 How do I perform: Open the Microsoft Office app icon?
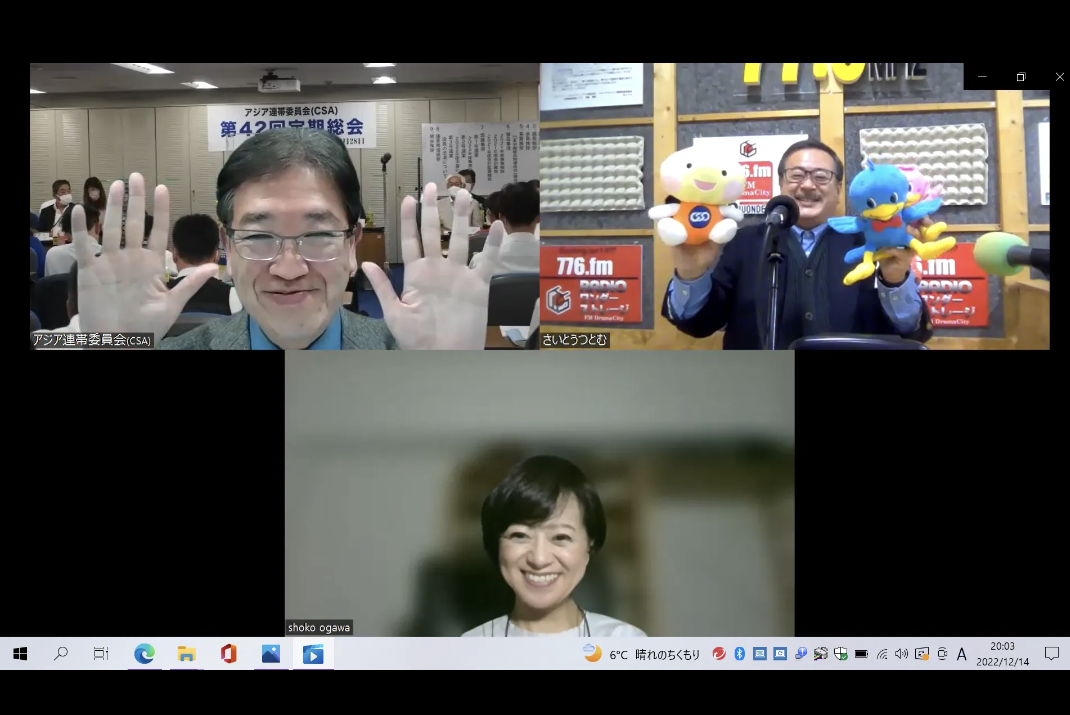tap(229, 654)
